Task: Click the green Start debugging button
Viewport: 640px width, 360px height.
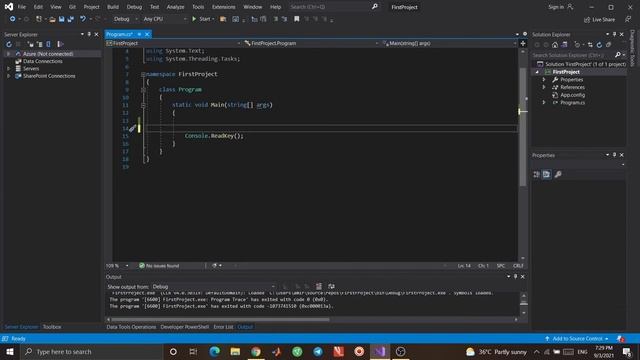Action: [202, 19]
